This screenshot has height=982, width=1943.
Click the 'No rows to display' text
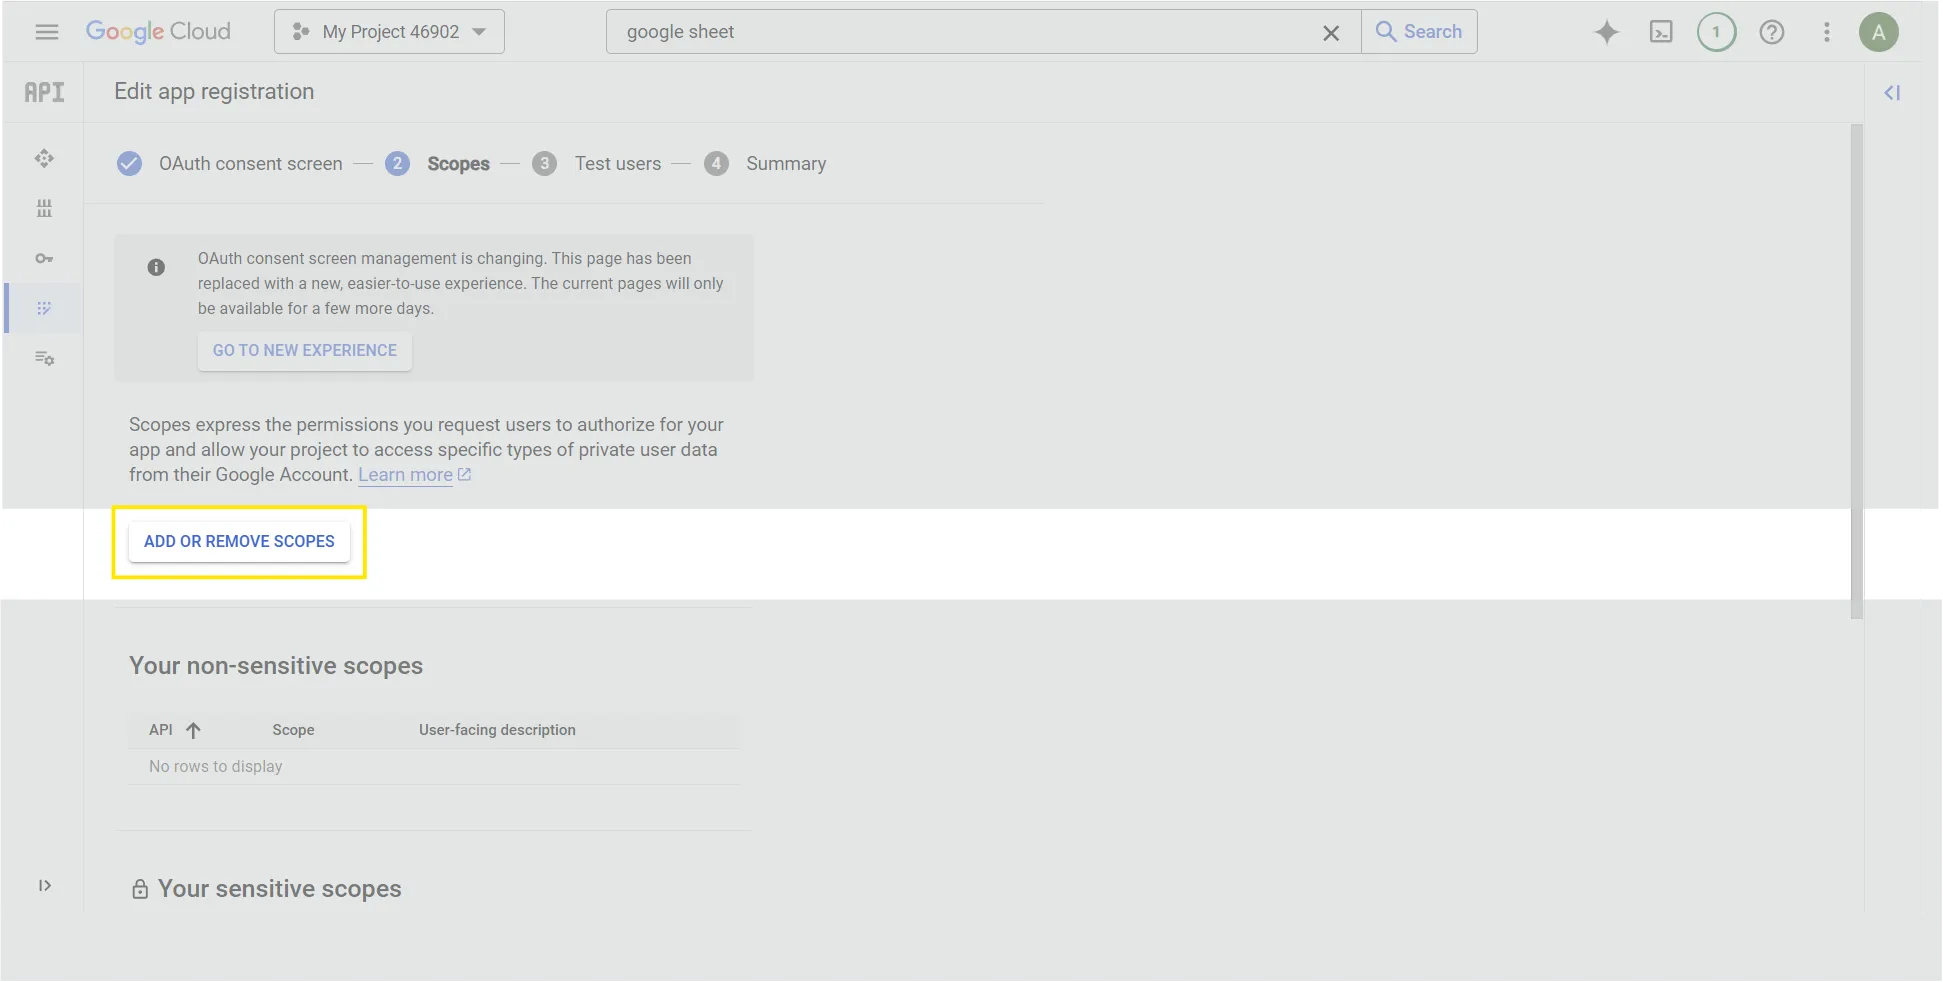[x=216, y=767]
